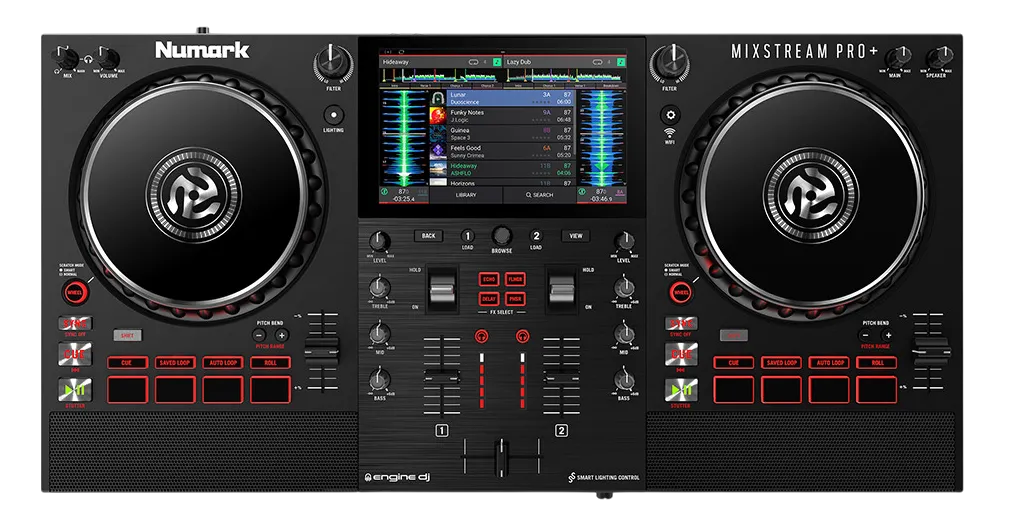Click the crossfader handle
This screenshot has height=526, width=1010.
click(501, 456)
